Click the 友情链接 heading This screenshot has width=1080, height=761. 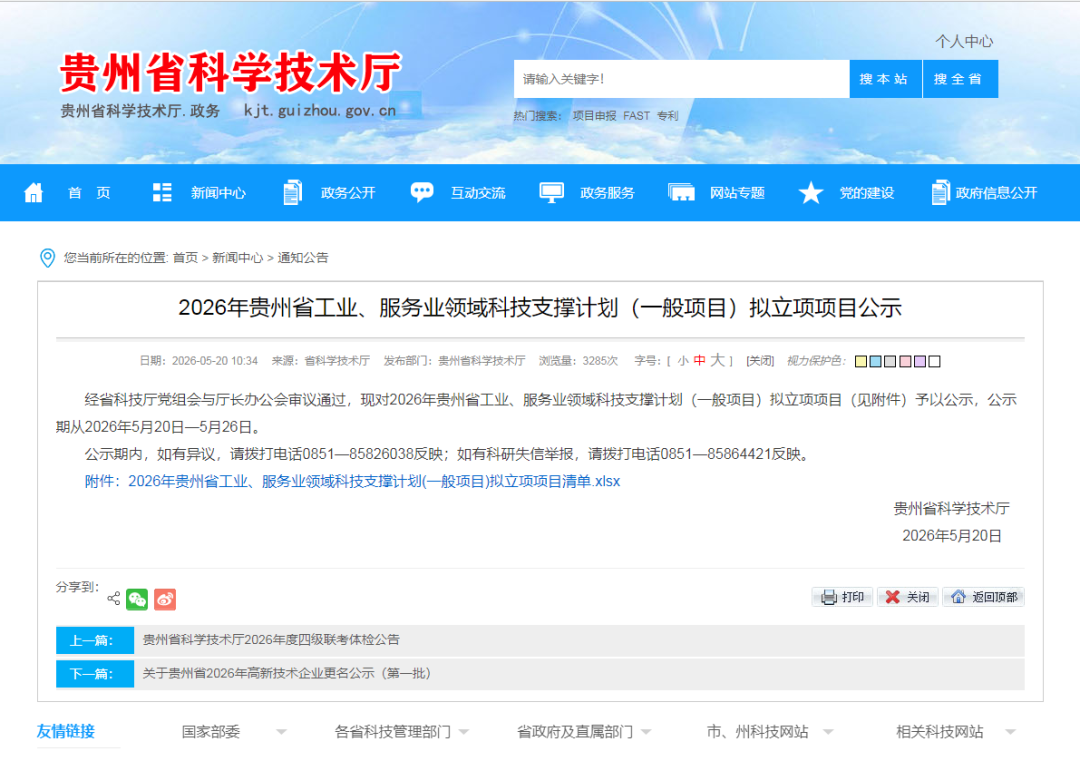pyautogui.click(x=65, y=731)
